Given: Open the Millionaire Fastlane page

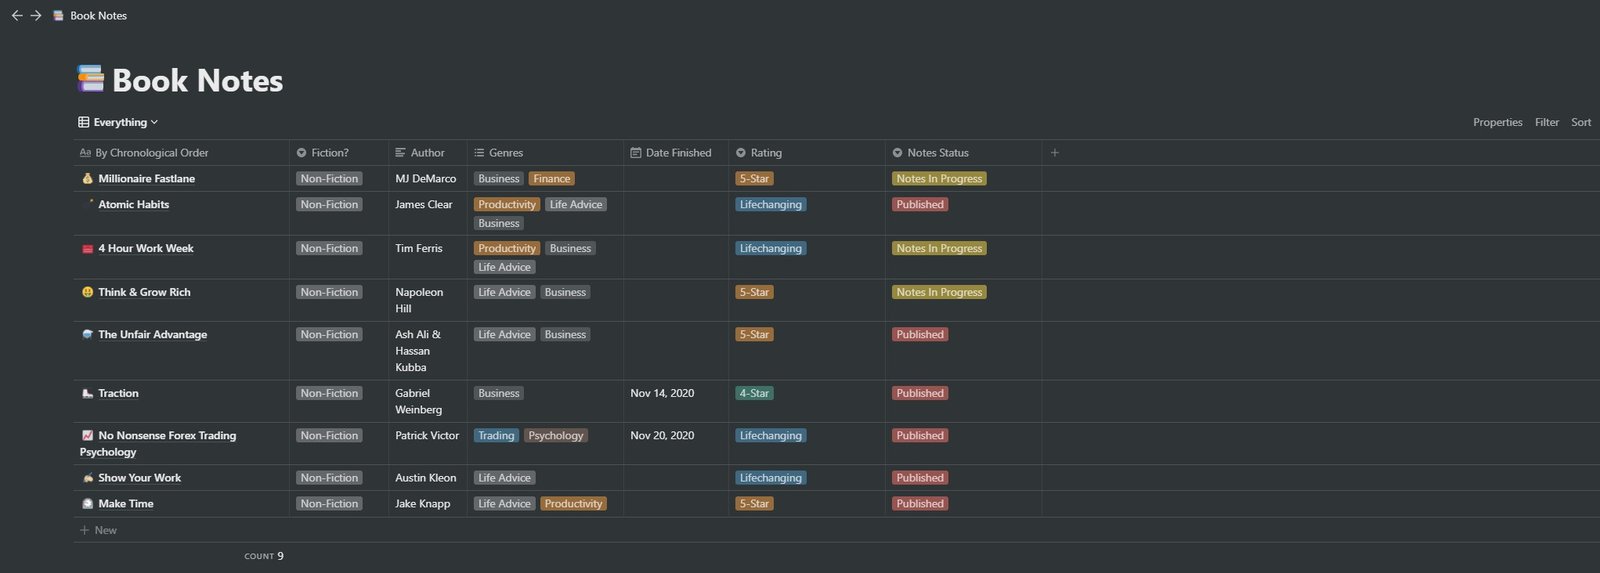Looking at the screenshot, I should coord(146,179).
